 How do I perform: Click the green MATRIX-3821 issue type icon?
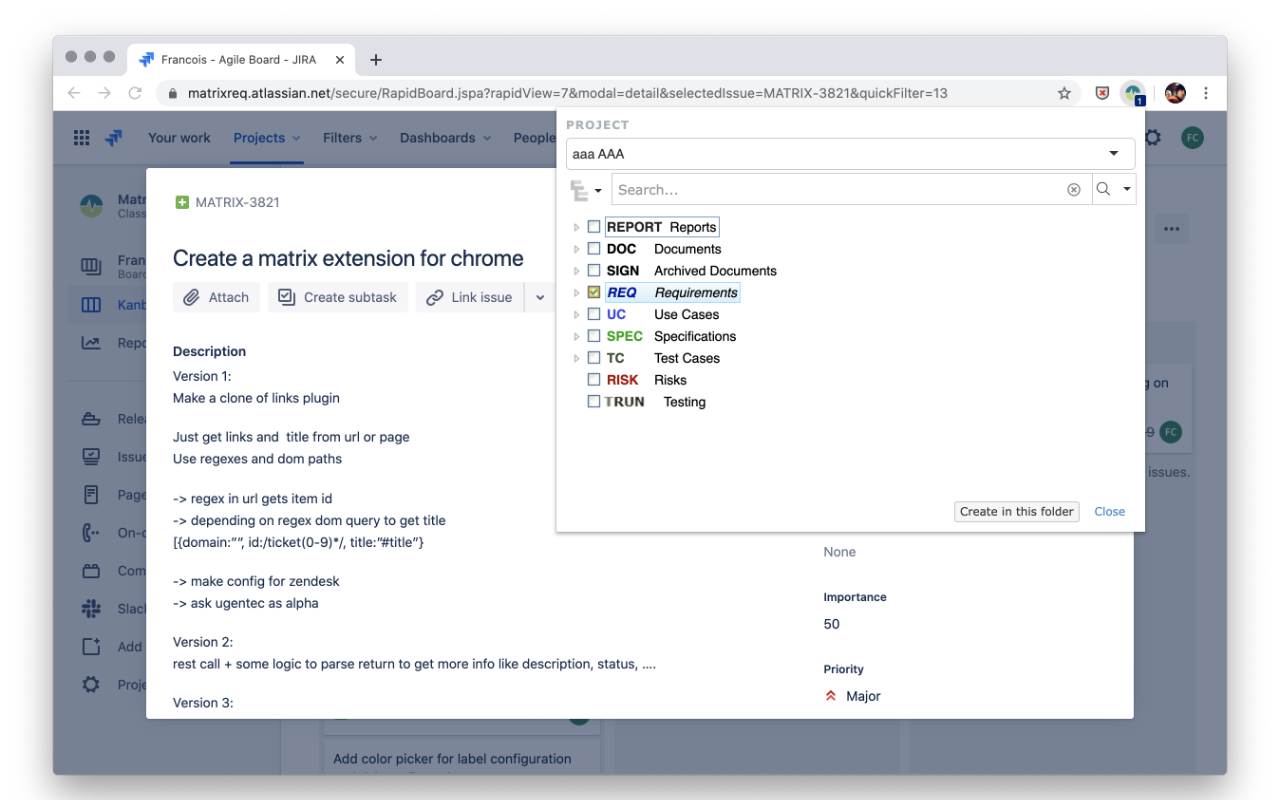pos(182,202)
